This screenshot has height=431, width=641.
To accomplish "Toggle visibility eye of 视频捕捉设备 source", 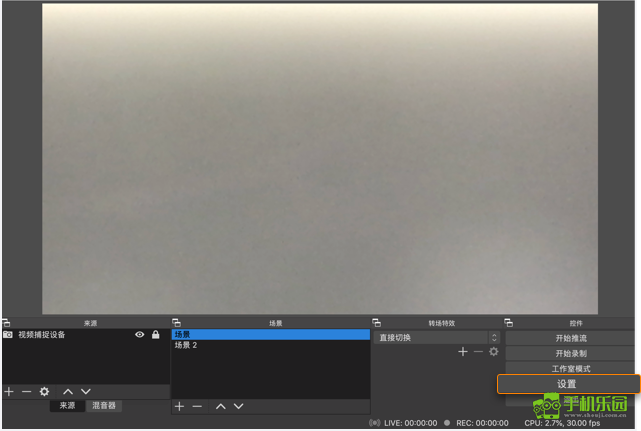I will coord(140,335).
